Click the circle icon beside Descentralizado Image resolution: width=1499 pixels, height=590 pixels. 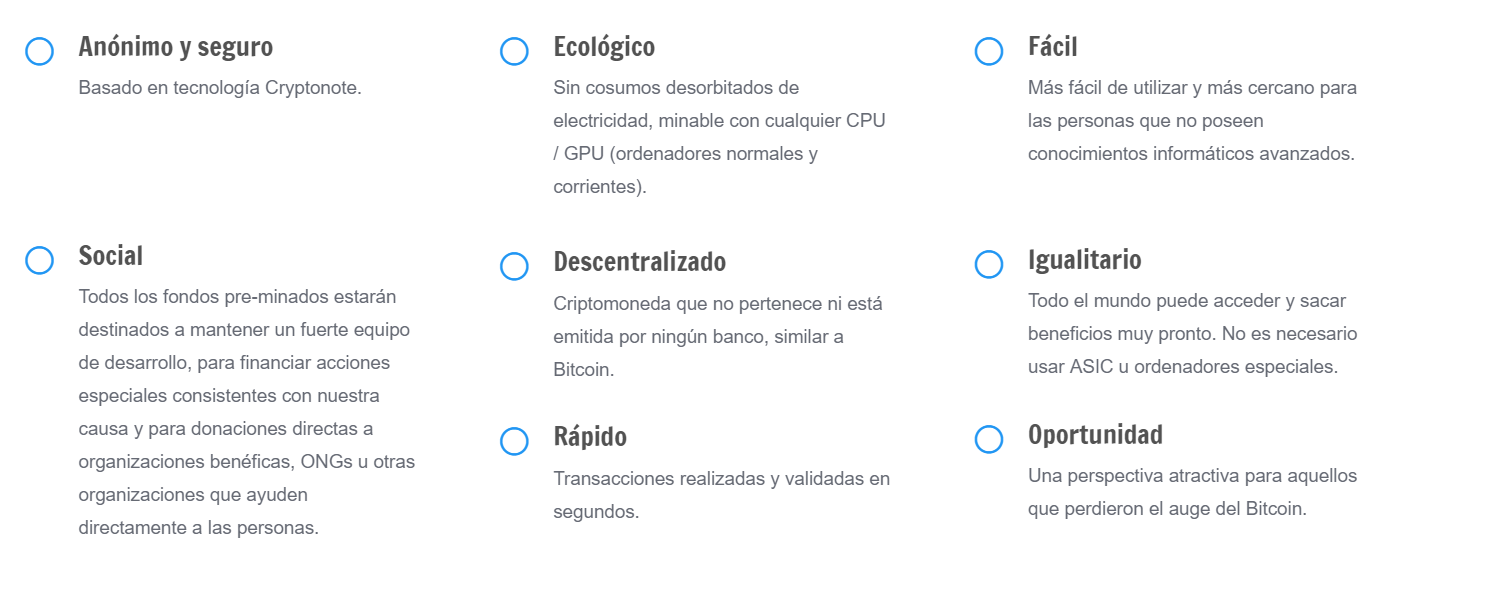[514, 266]
